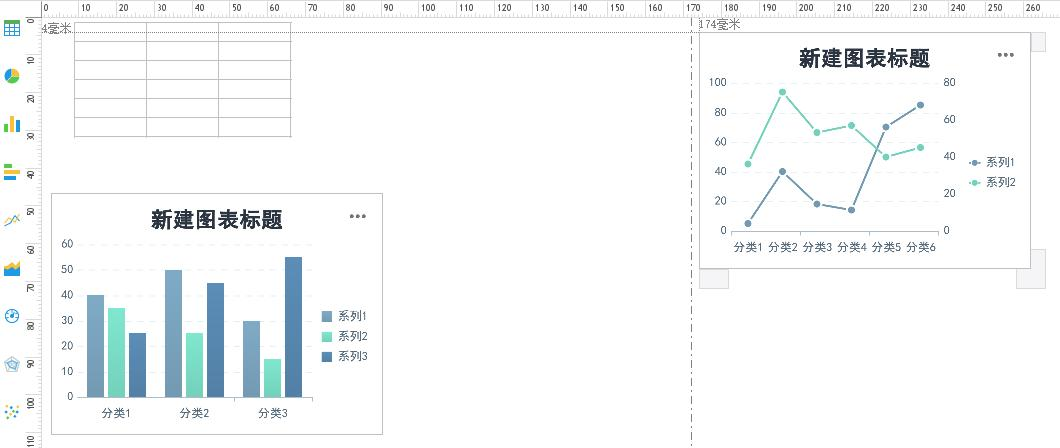Select the line chart icon
Image resolution: width=1060 pixels, height=448 pixels.
point(11,220)
